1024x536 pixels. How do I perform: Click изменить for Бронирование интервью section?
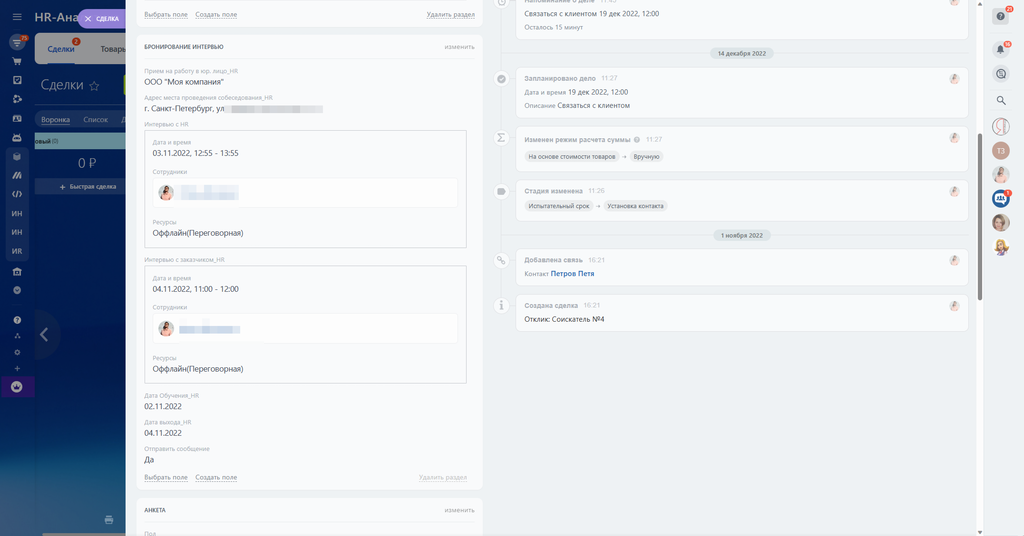pos(459,47)
